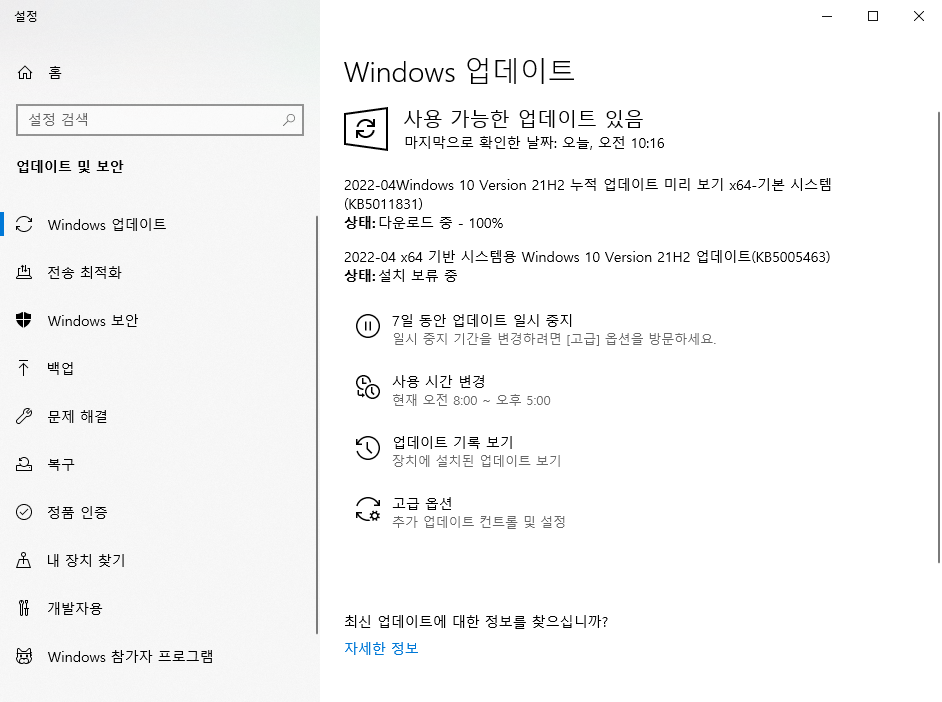Click the '업데이트 및 보안' section header
Screen dimensions: 942x702
pos(70,166)
